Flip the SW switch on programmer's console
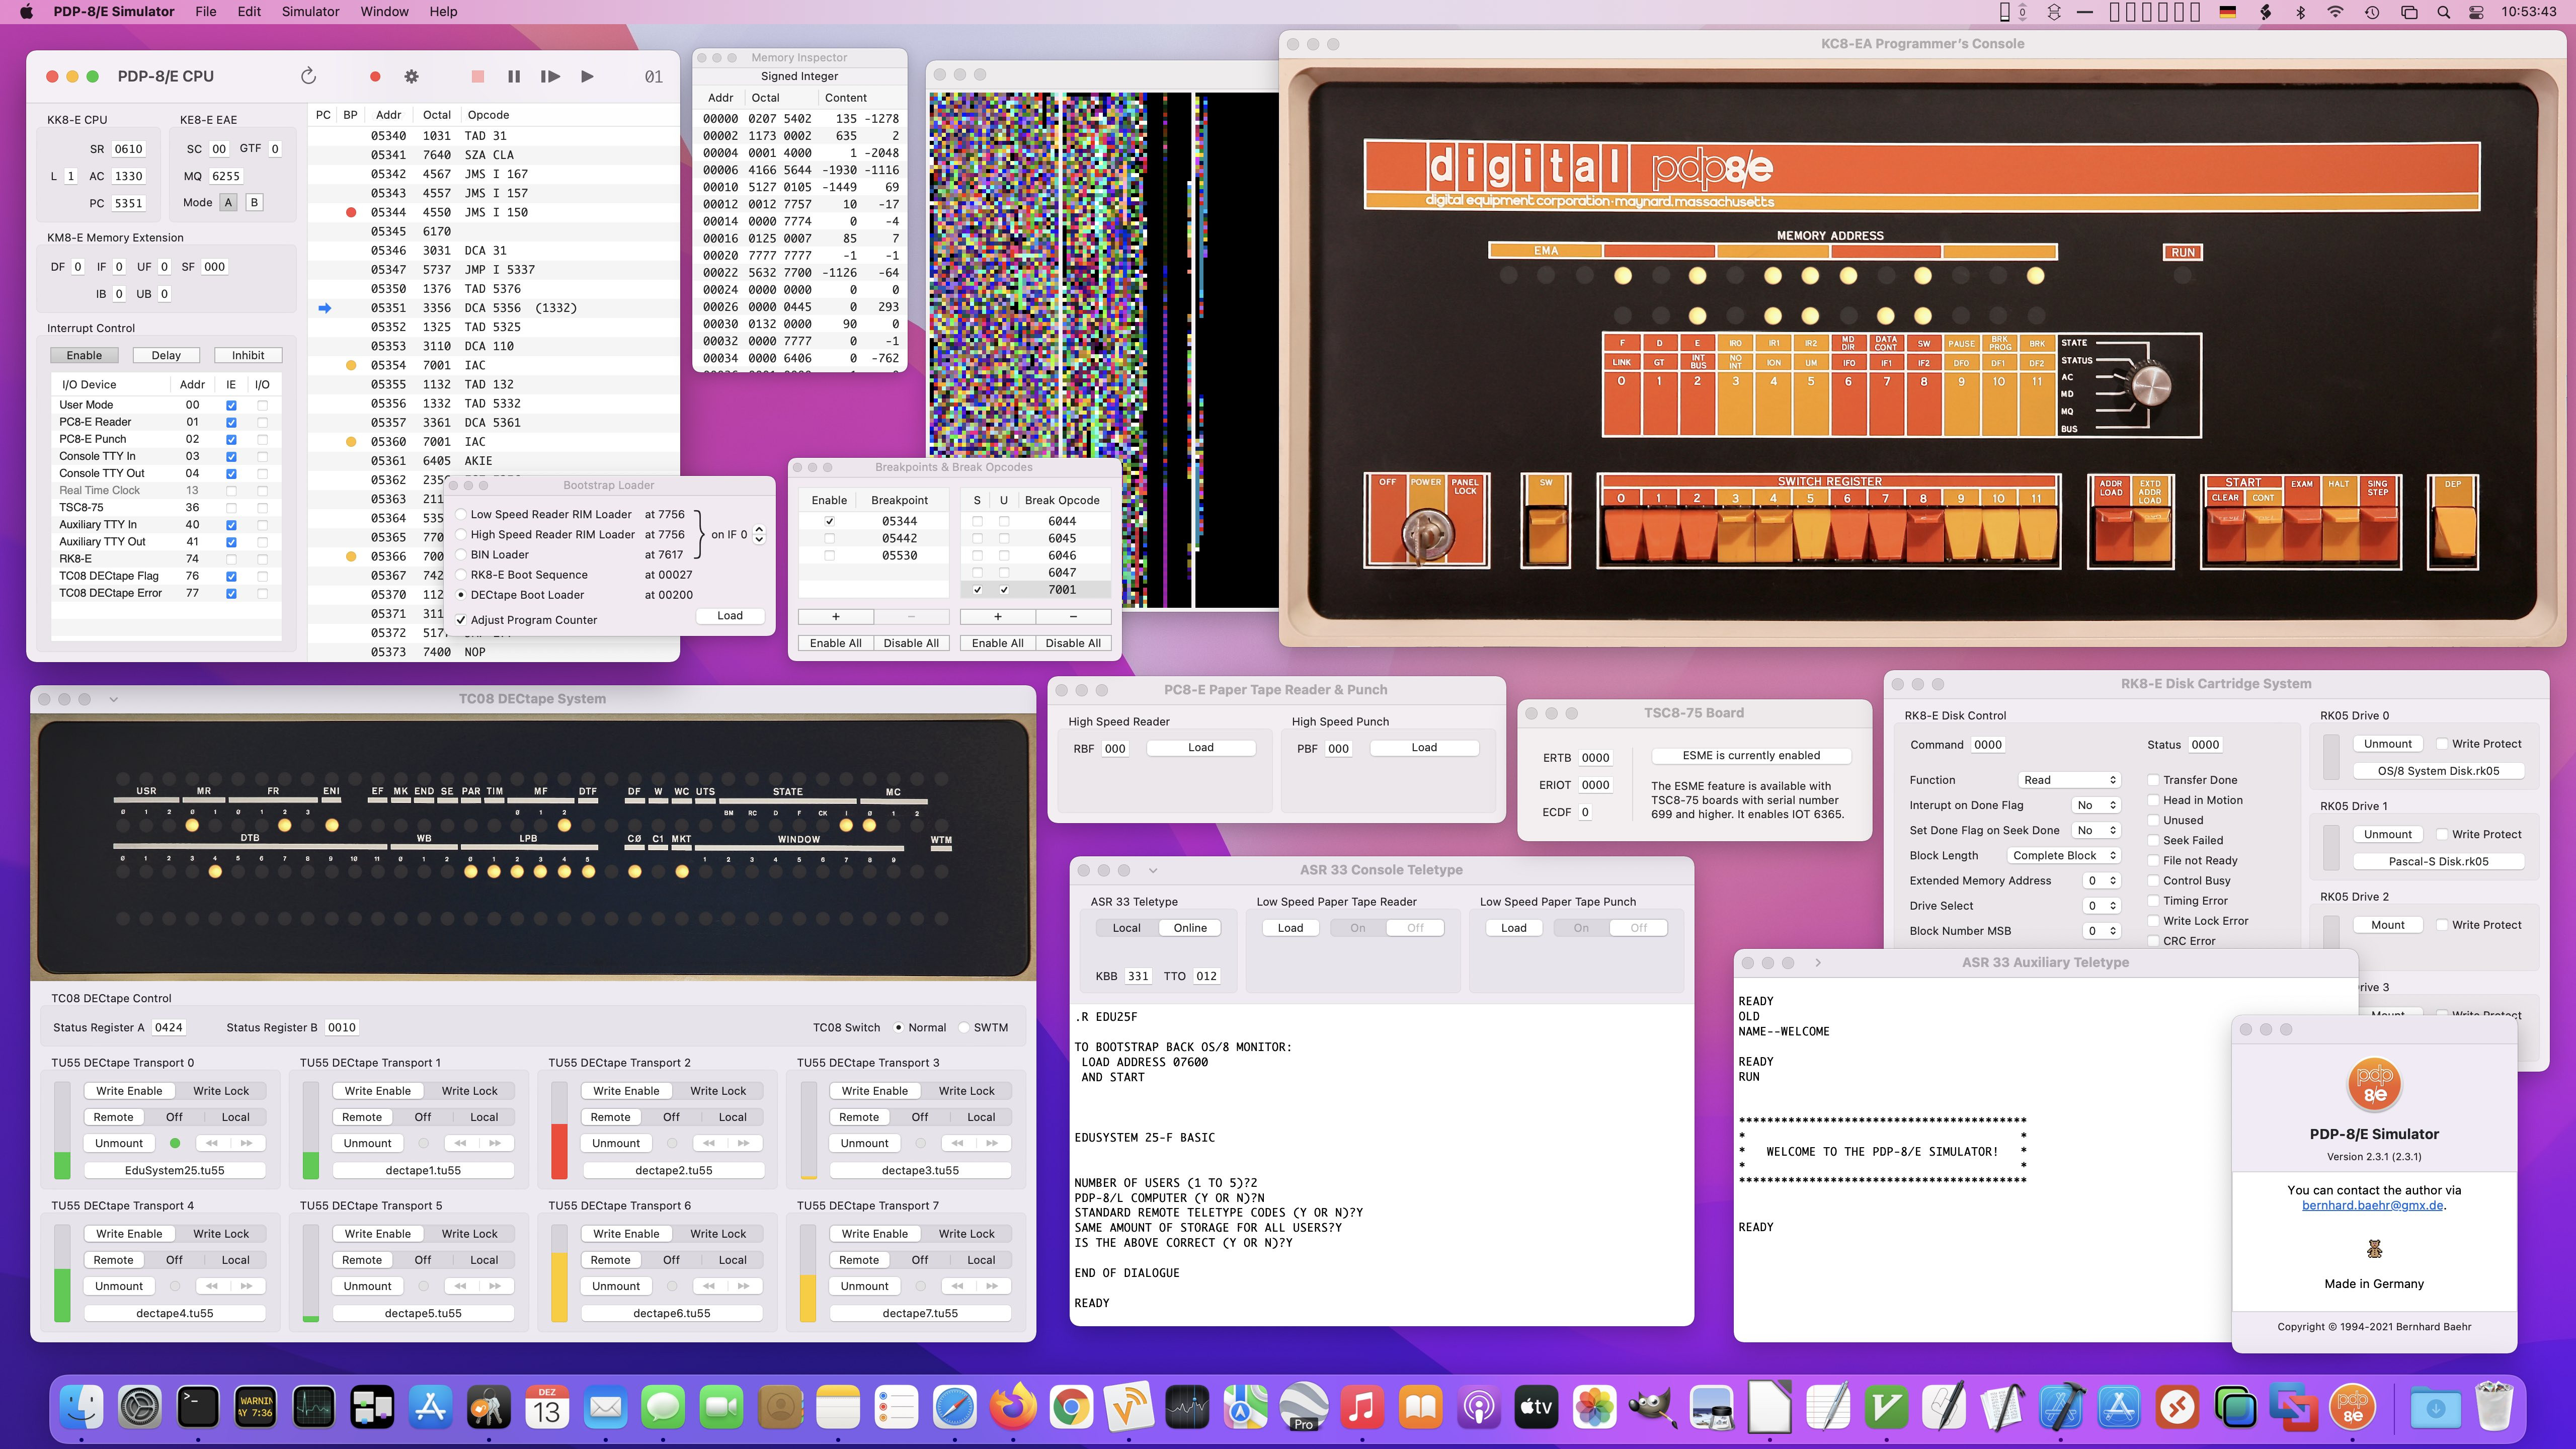 (x=1547, y=535)
